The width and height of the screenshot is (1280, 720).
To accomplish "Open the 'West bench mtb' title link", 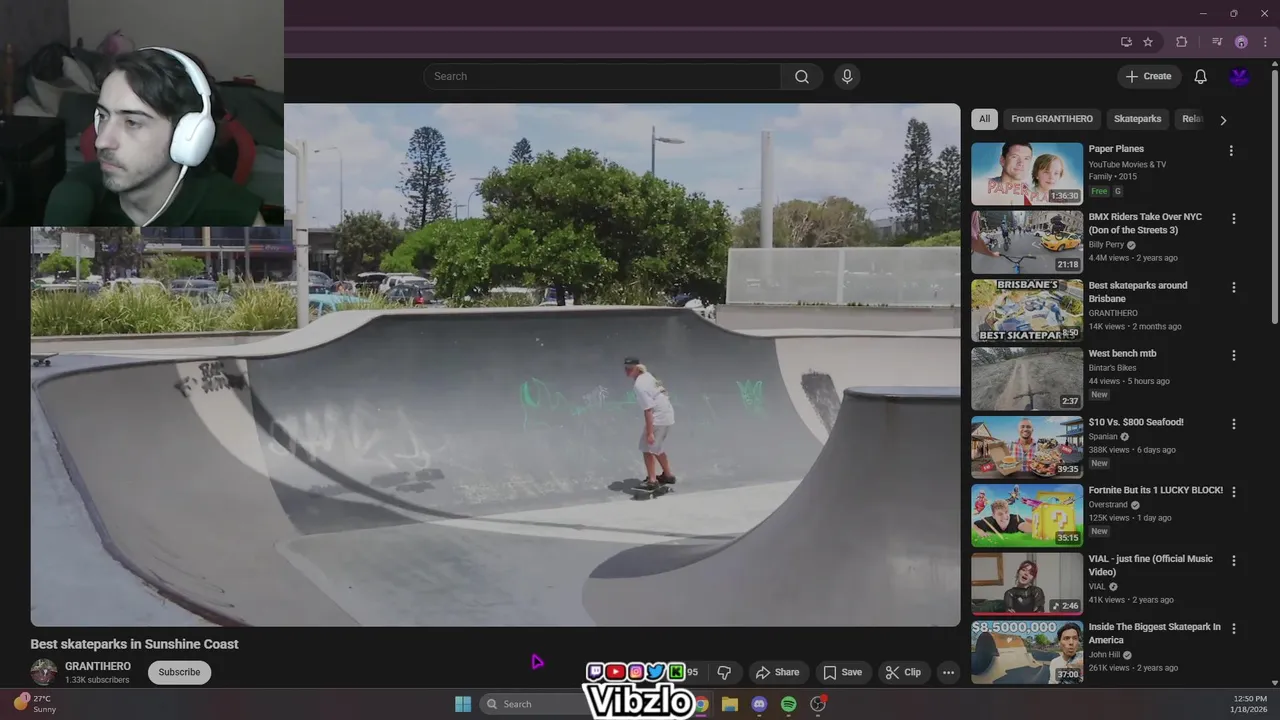I will click(1122, 354).
